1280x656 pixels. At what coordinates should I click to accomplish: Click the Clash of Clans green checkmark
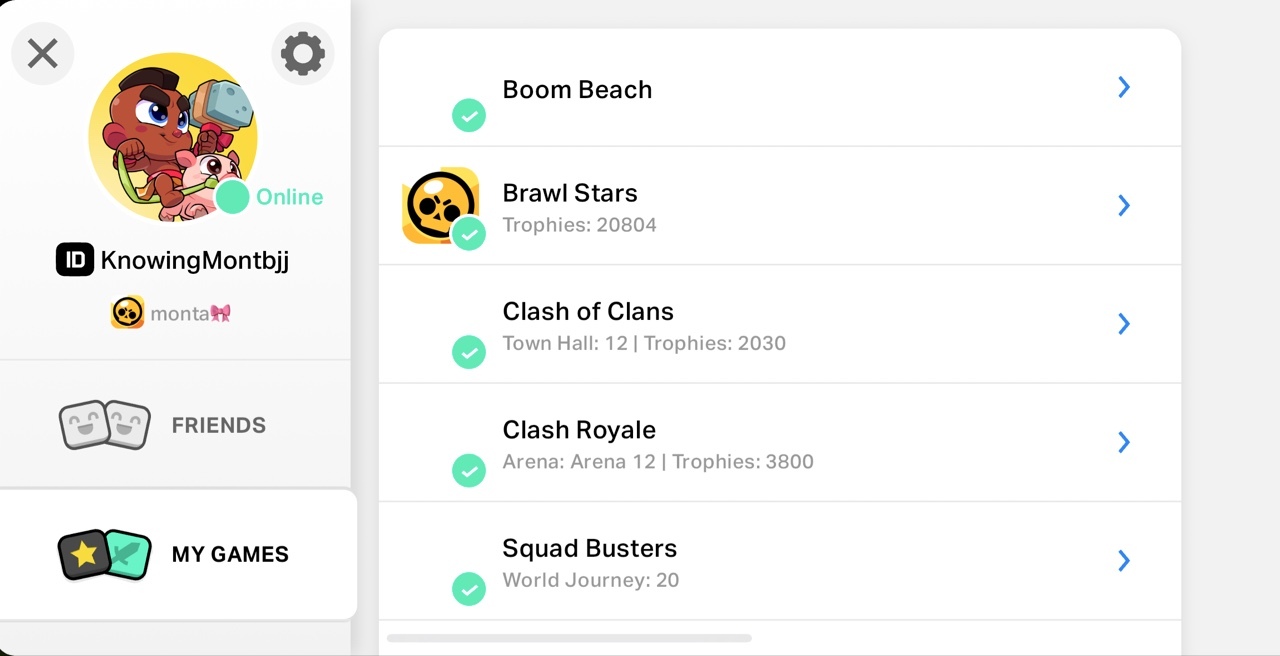tap(468, 351)
